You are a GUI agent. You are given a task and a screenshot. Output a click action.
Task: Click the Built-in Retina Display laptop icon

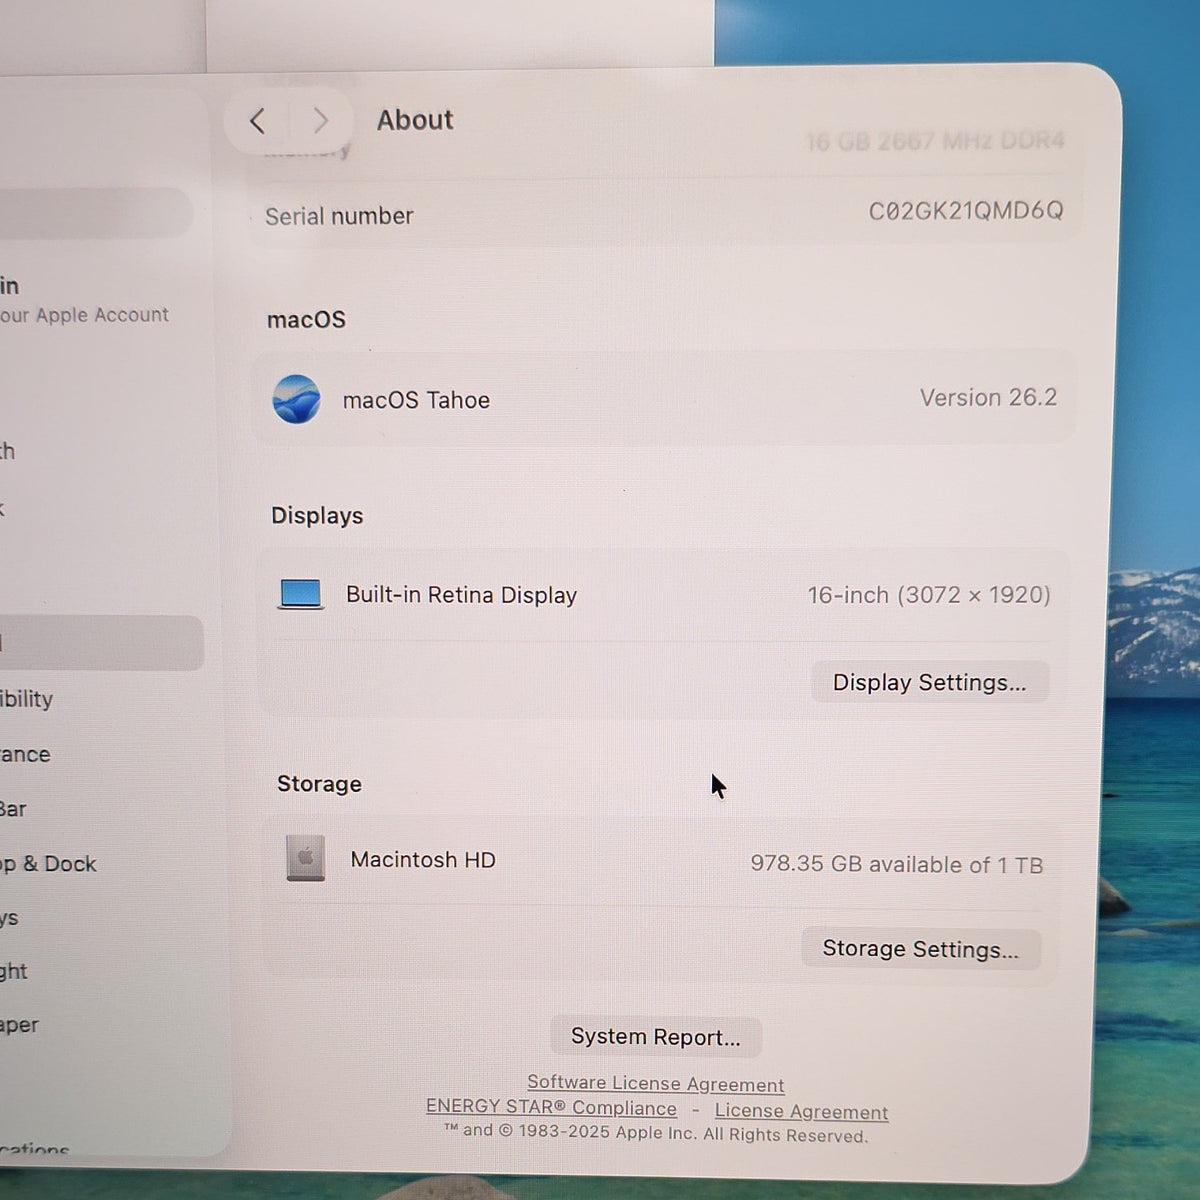pos(301,594)
